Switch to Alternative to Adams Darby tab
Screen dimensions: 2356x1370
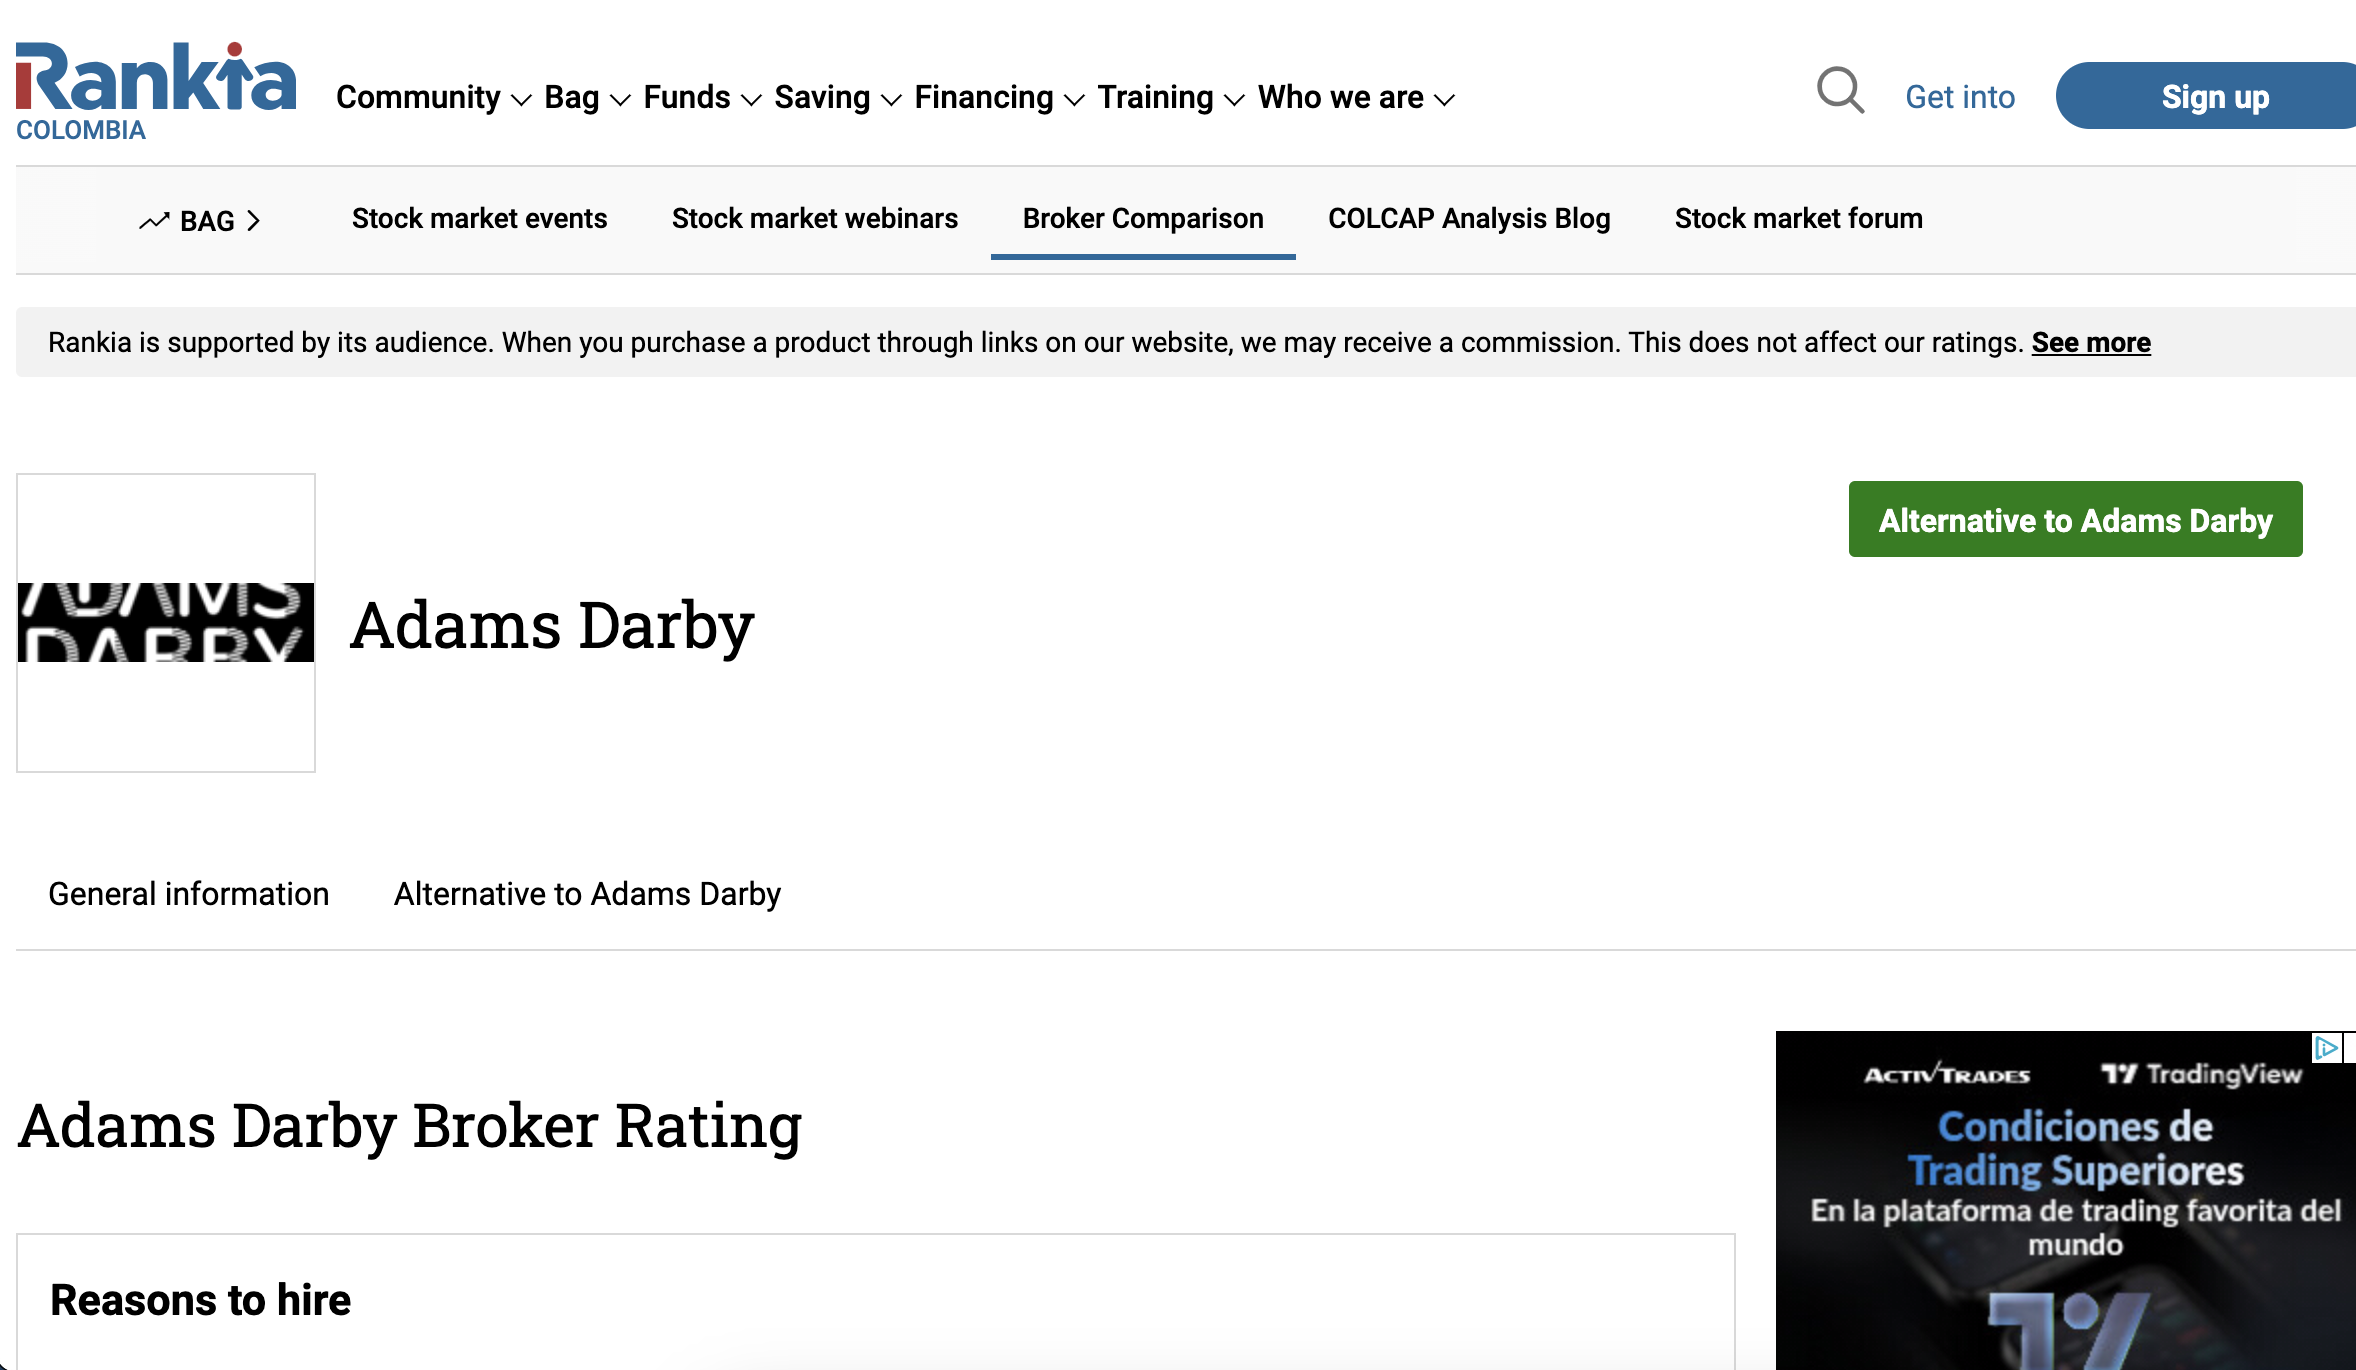click(x=587, y=893)
